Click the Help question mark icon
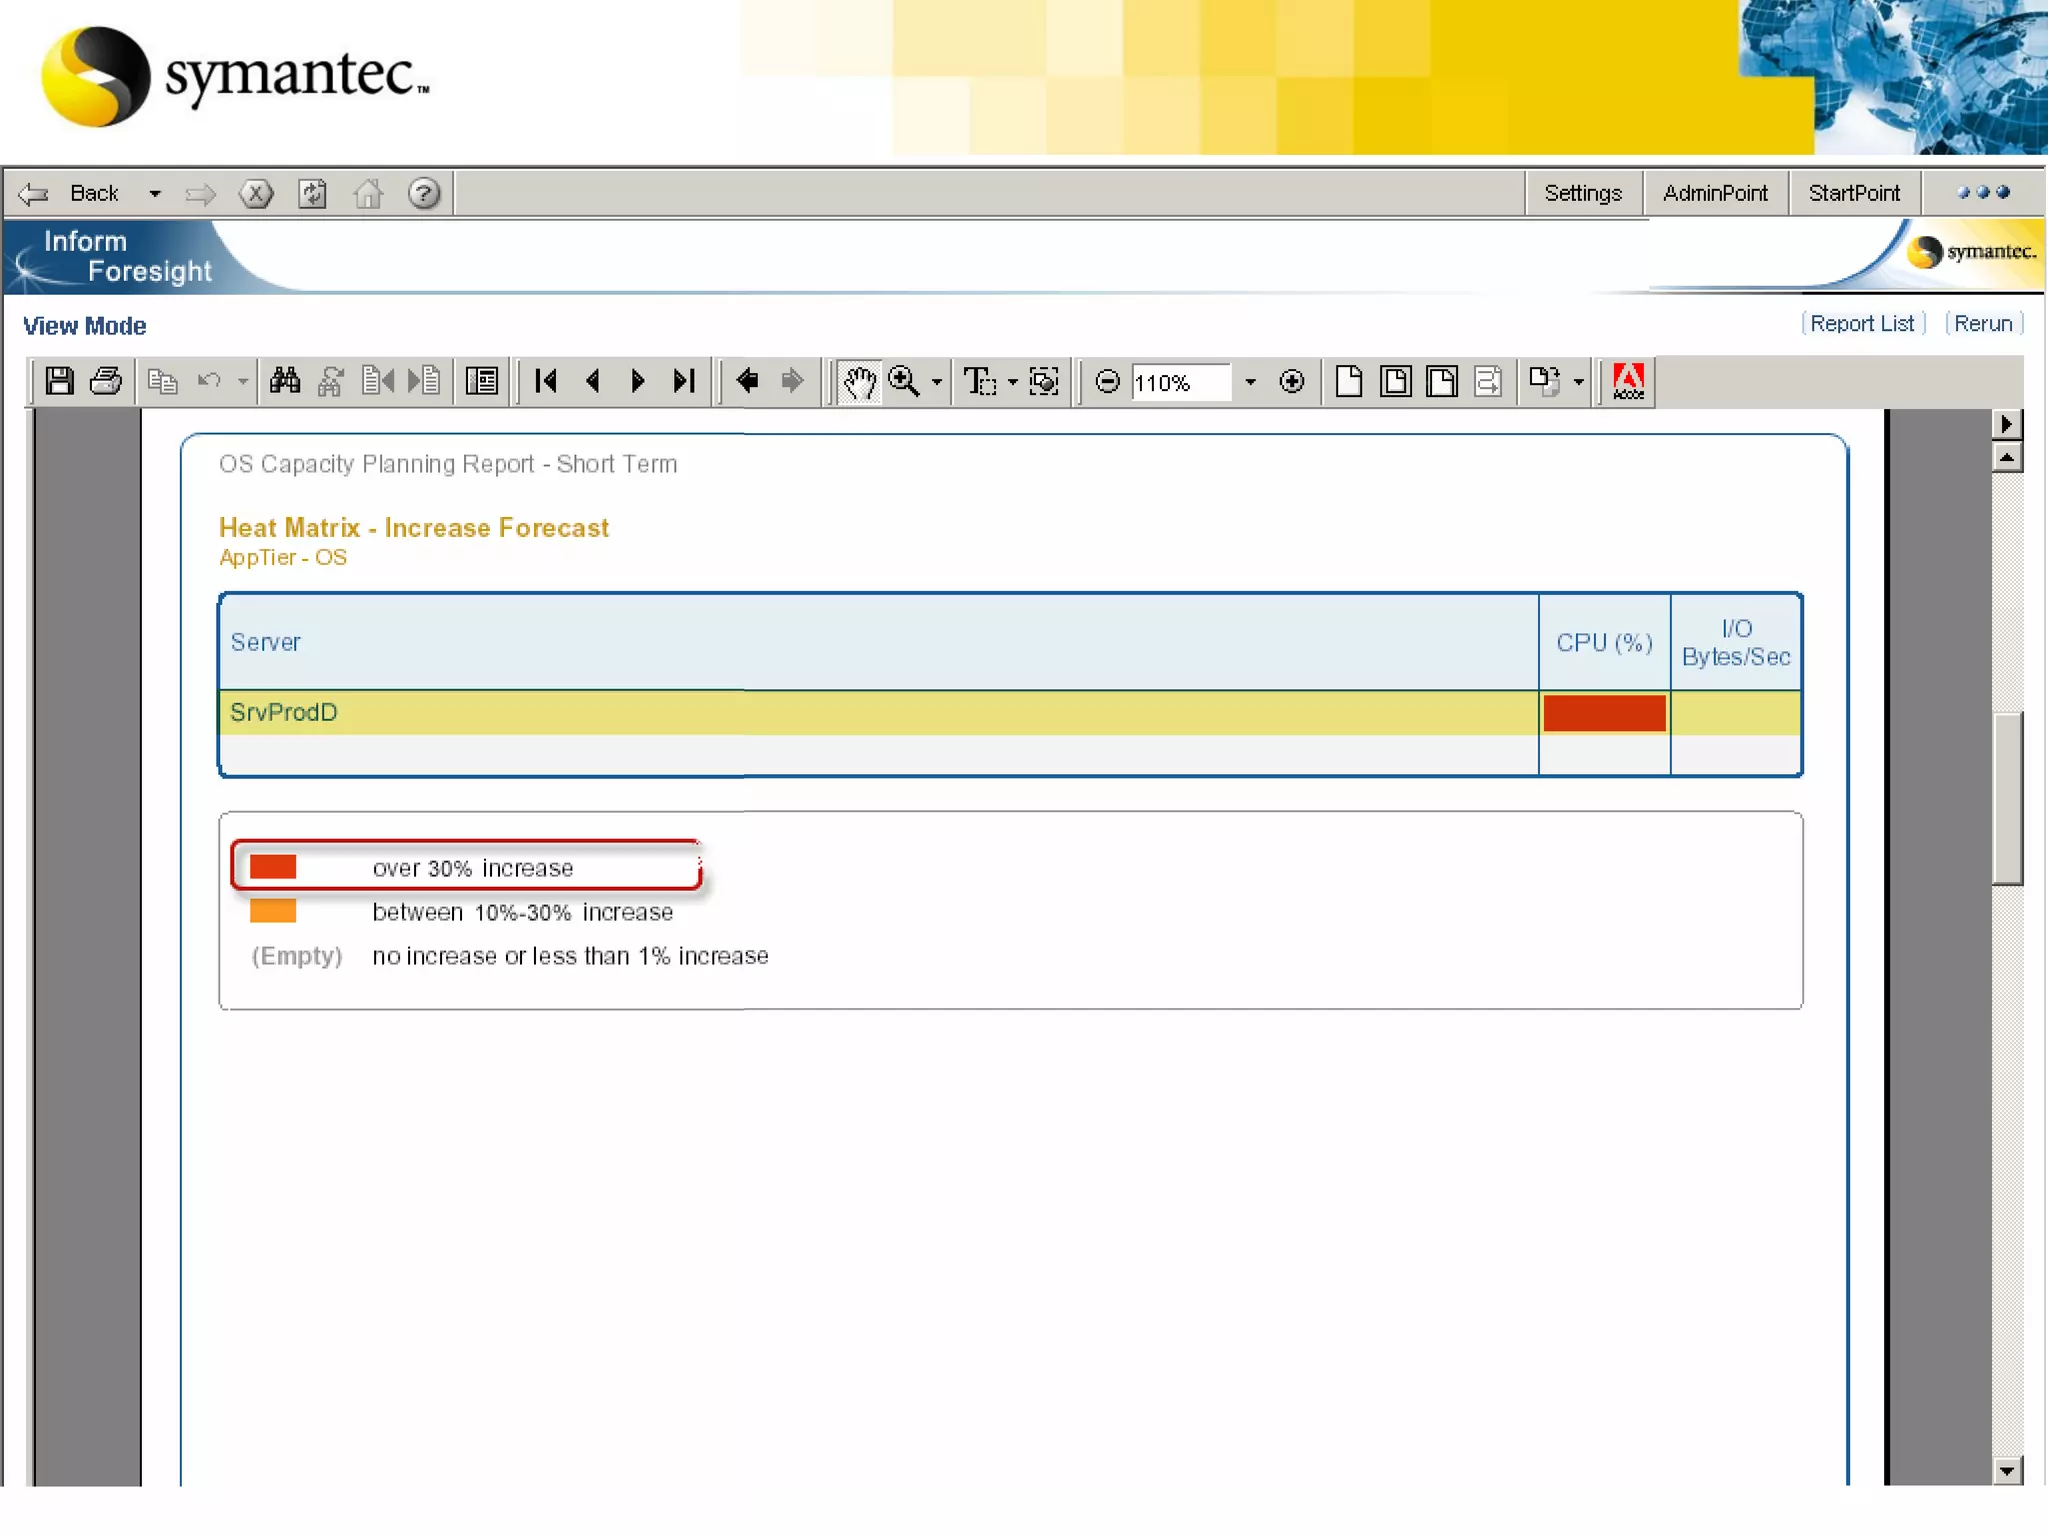Screen dimensions: 2048x1536 (x=424, y=193)
